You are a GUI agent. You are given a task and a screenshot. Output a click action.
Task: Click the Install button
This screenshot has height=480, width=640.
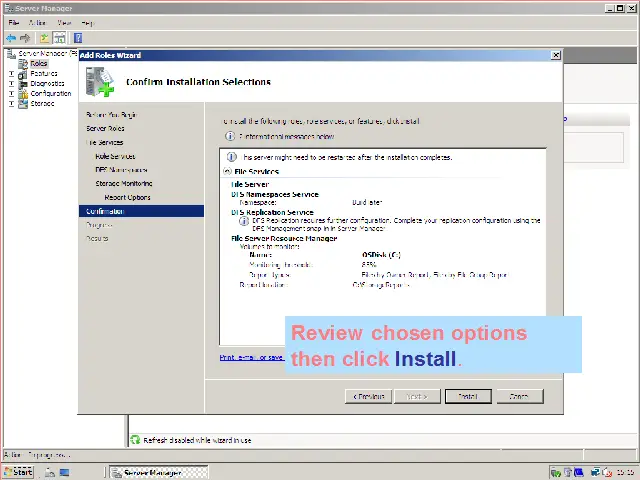468,396
